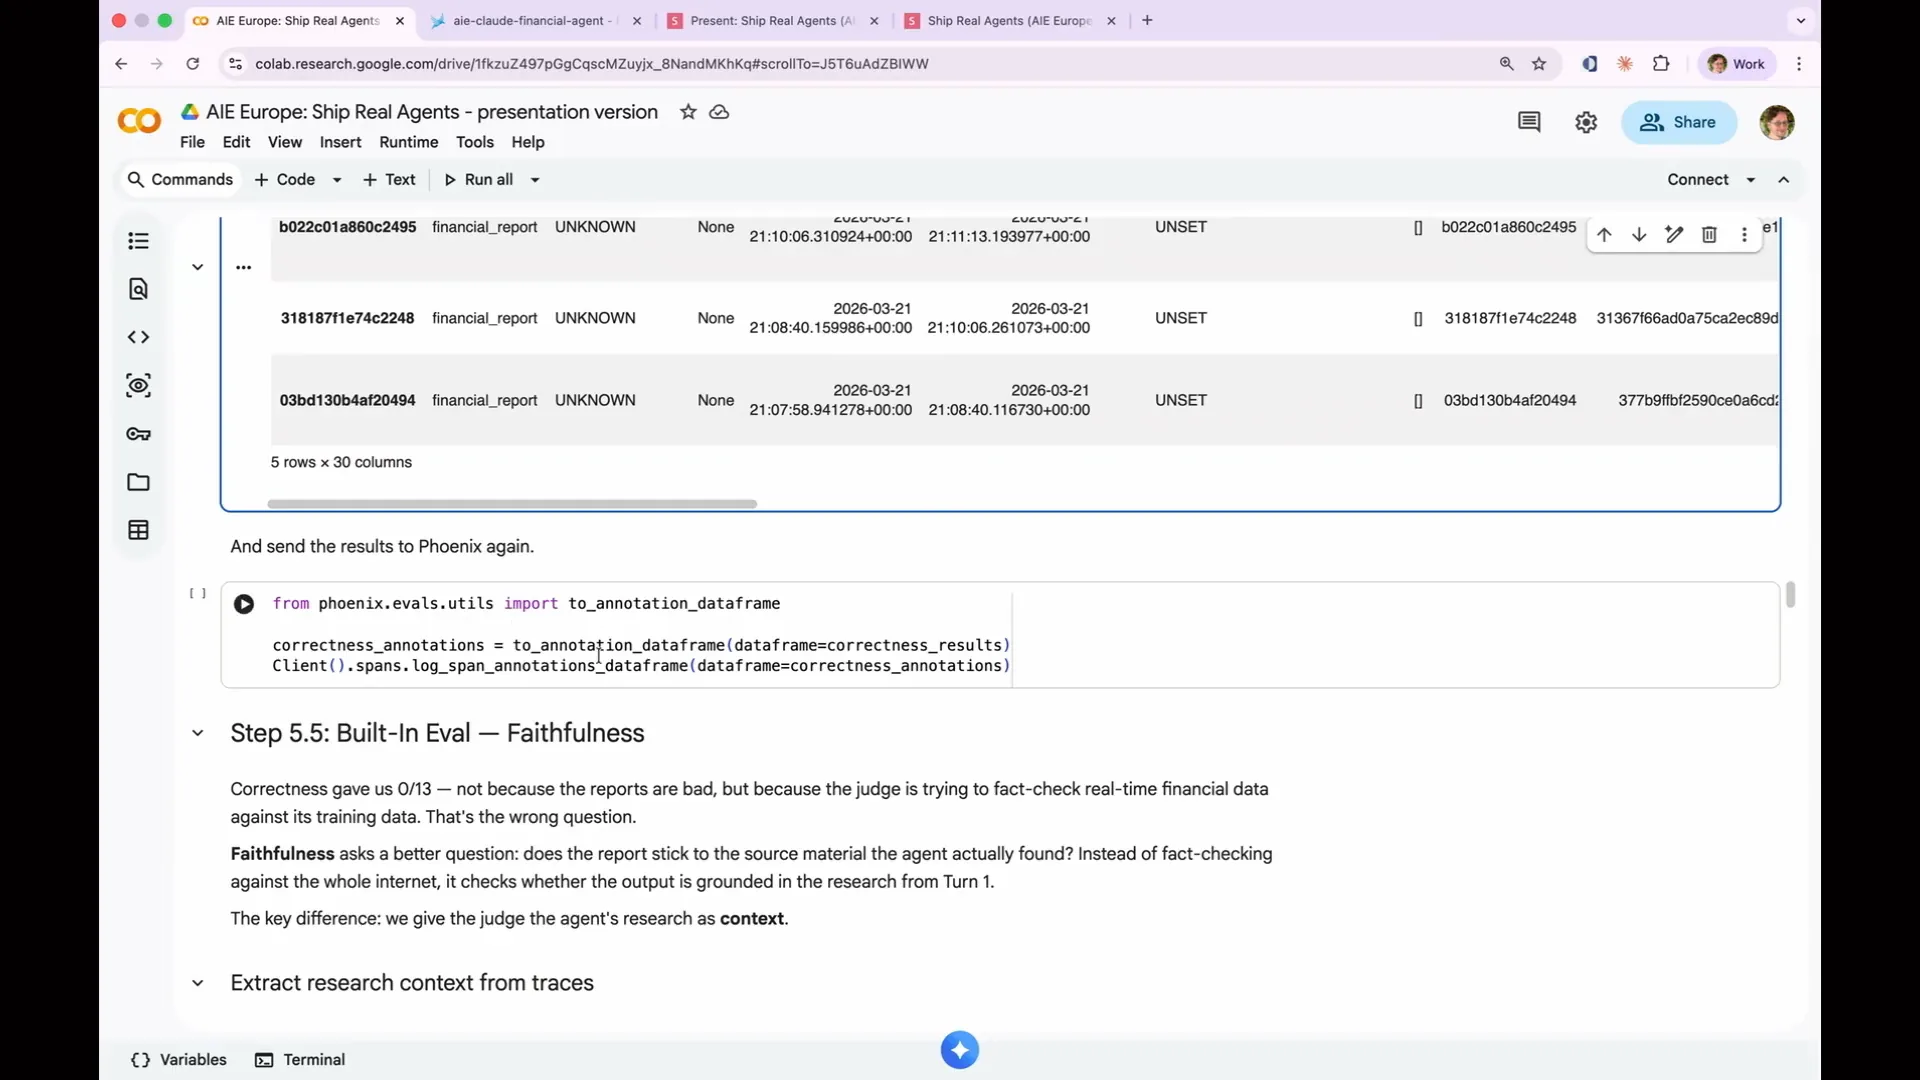Open the View menu
This screenshot has width=1920, height=1080.
tap(285, 142)
